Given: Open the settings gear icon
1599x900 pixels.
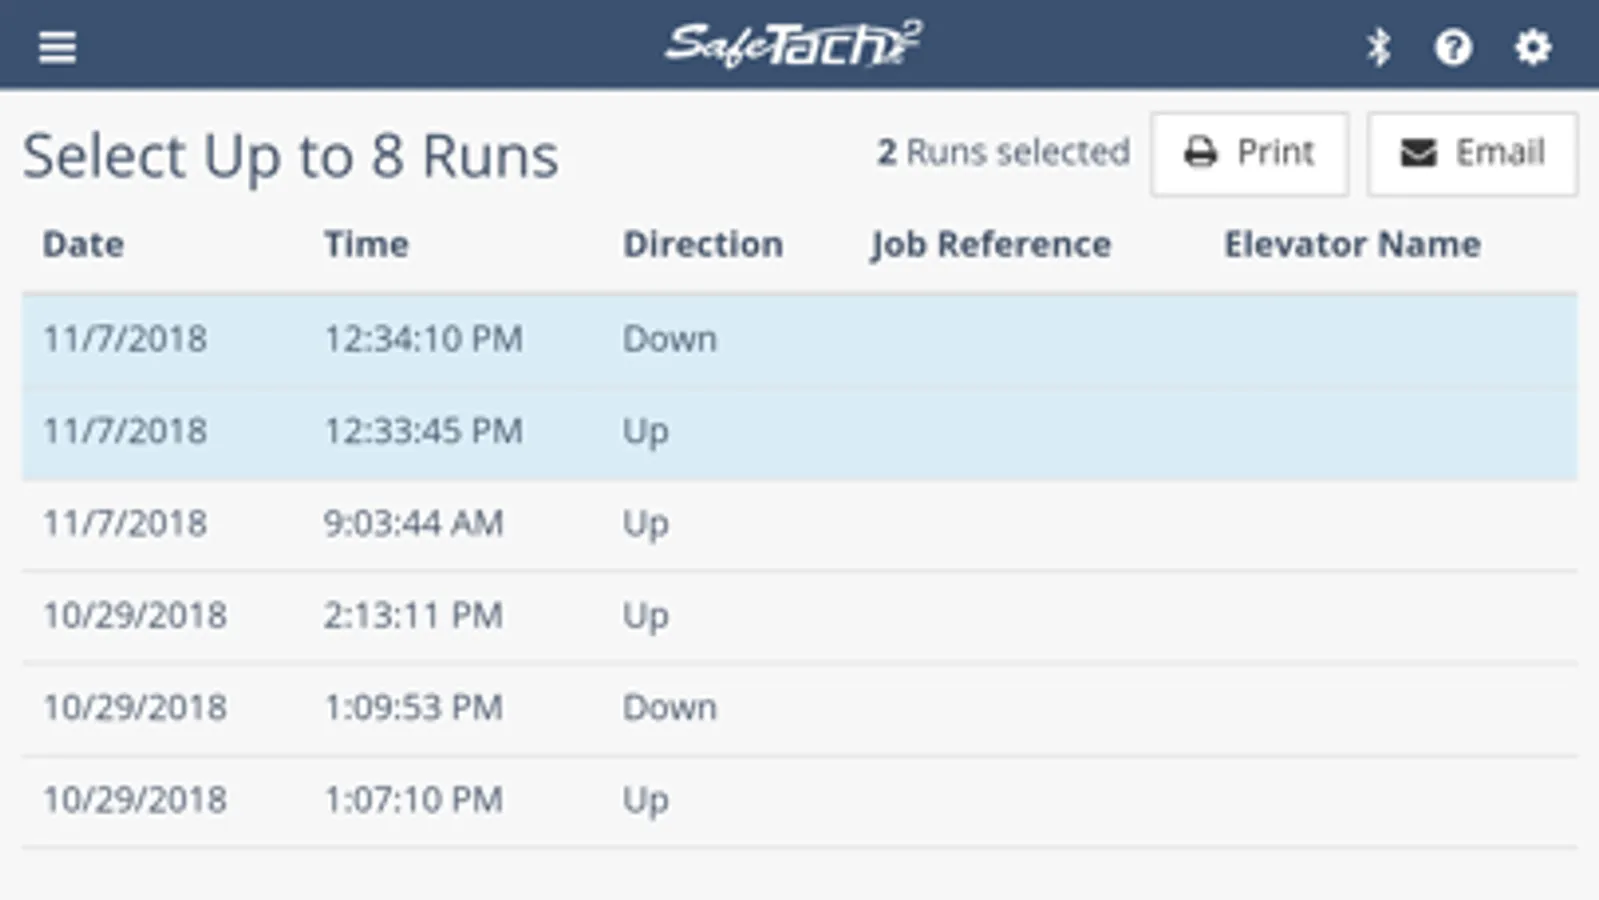Looking at the screenshot, I should (x=1532, y=47).
